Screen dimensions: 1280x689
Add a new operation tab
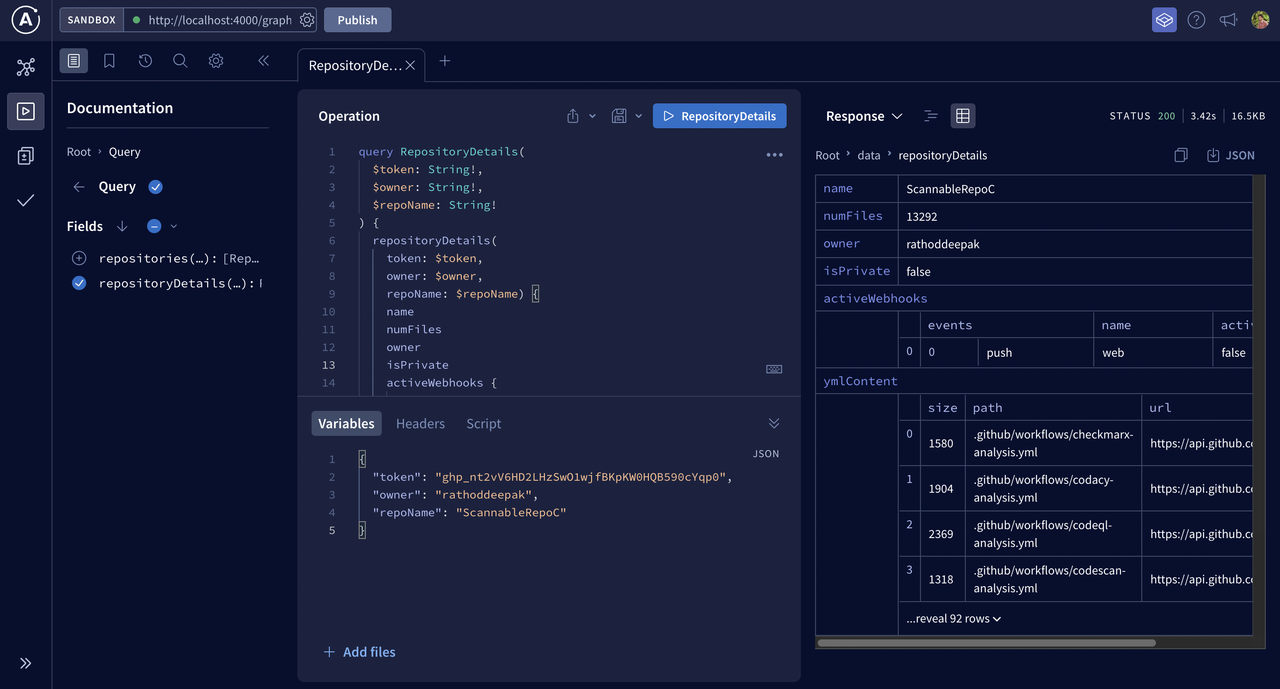pos(445,61)
